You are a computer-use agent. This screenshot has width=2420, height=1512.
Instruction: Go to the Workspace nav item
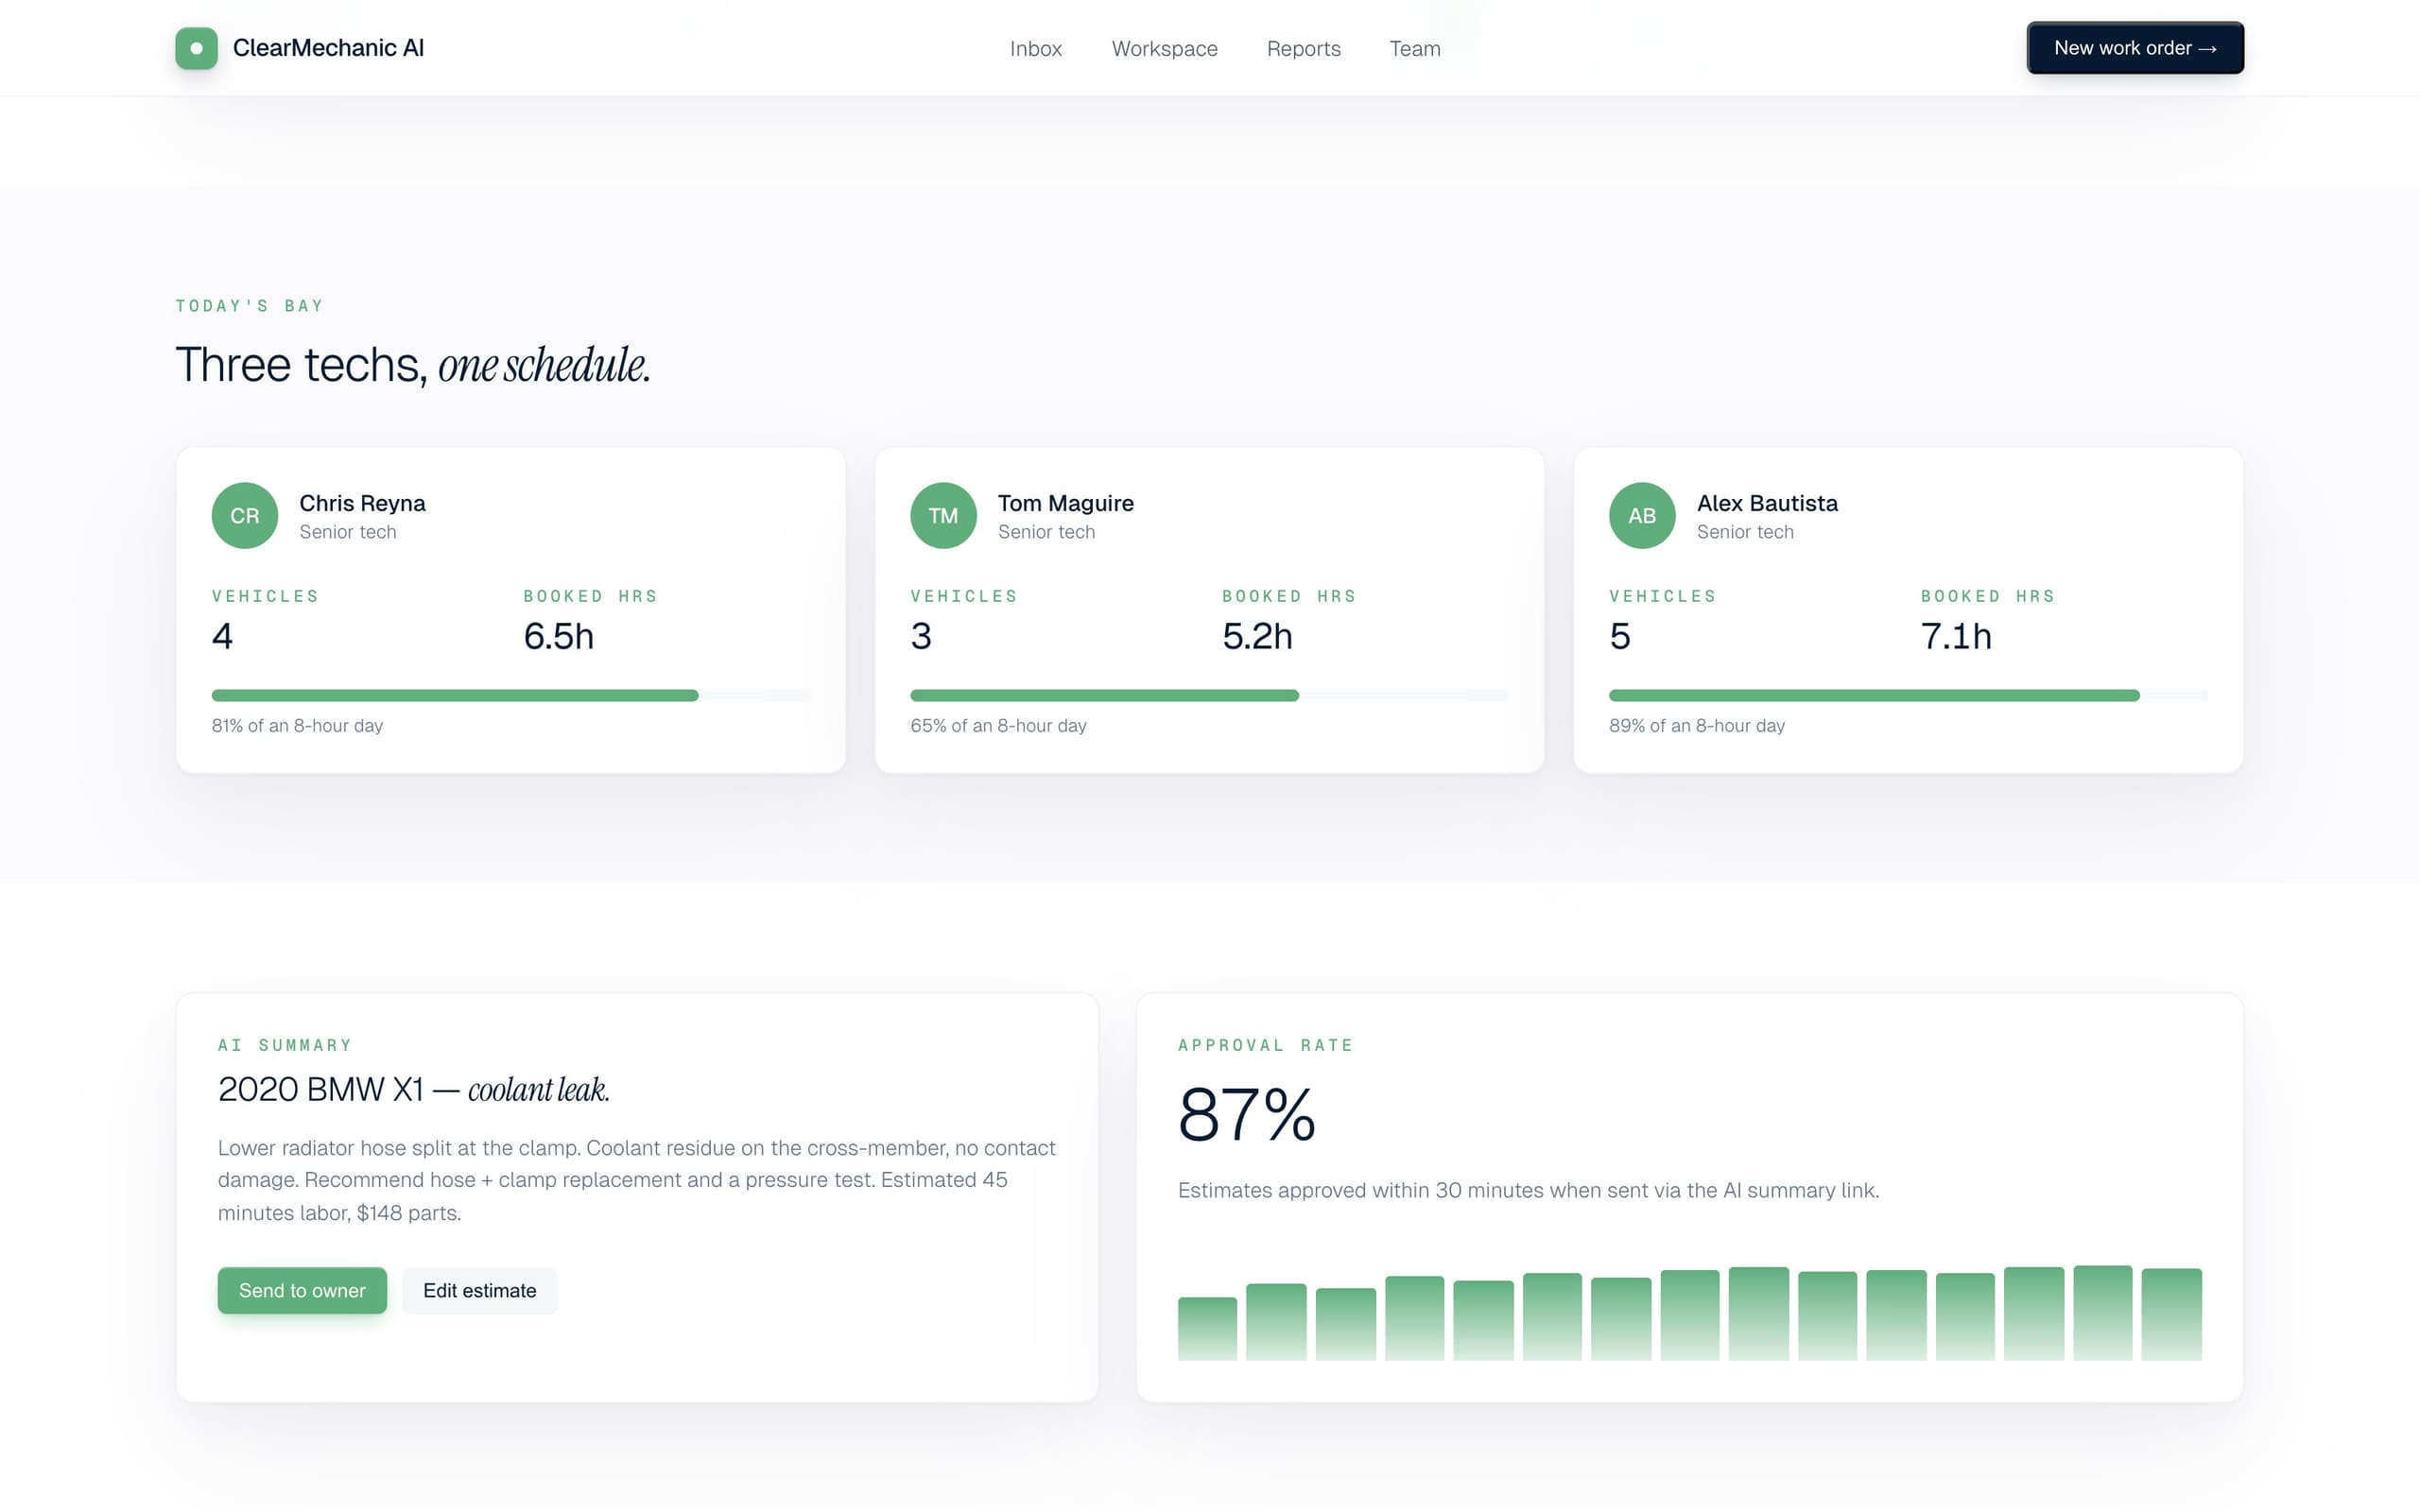tap(1164, 49)
